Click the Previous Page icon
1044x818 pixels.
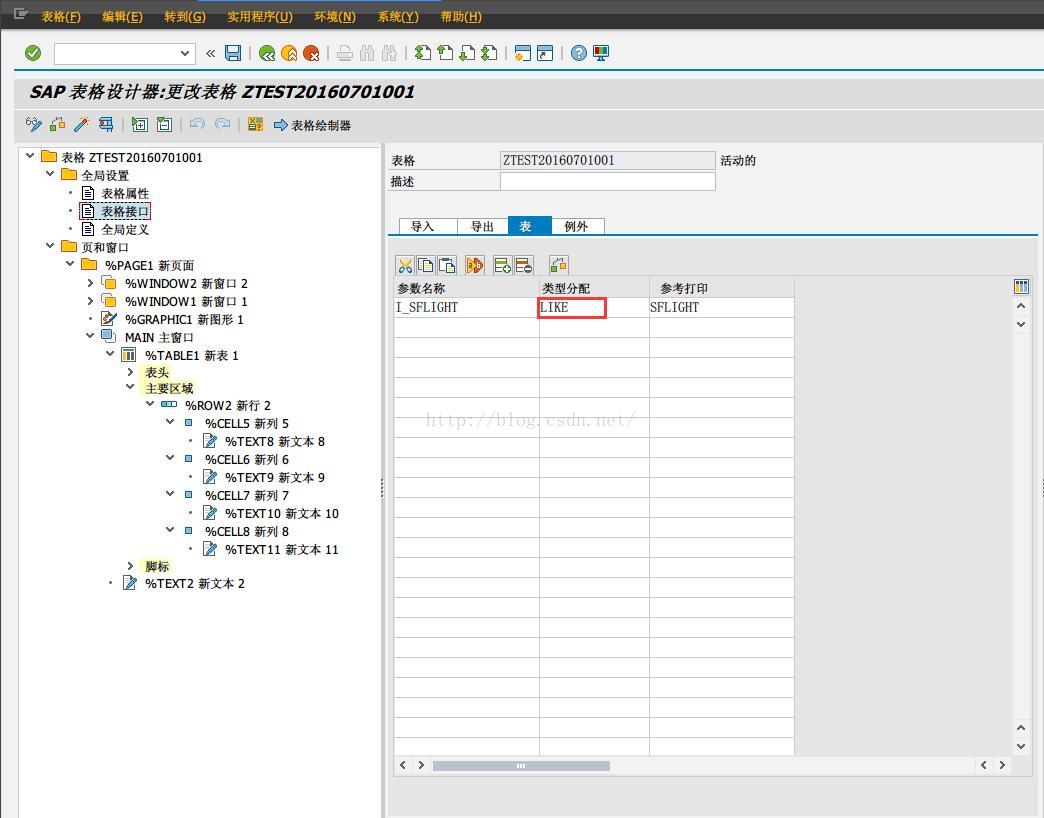click(445, 53)
